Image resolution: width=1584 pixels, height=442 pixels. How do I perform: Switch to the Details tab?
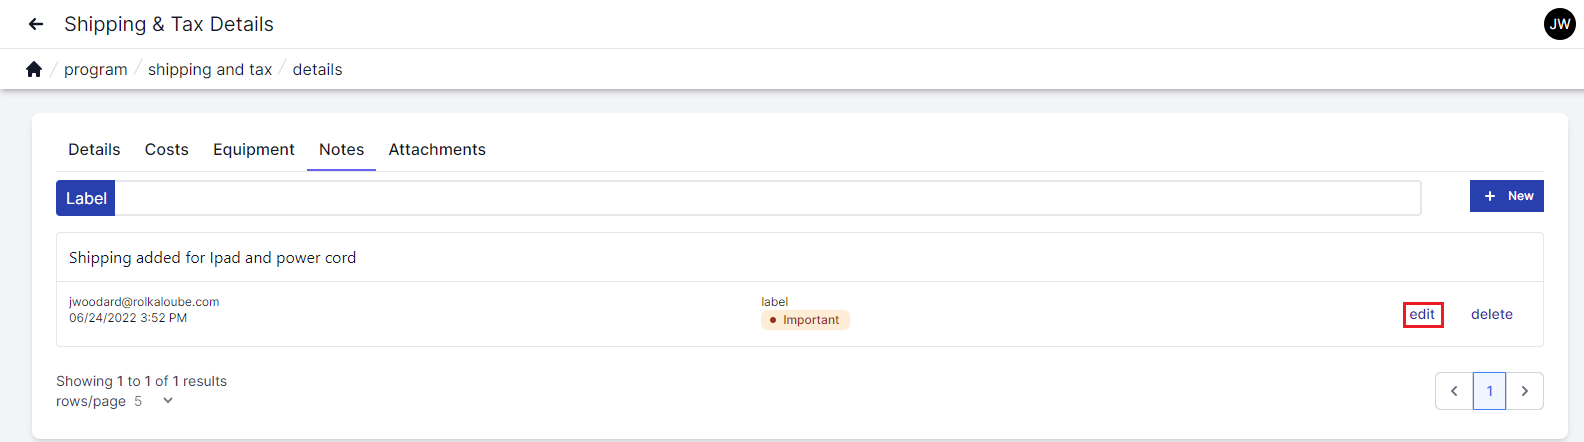click(94, 150)
